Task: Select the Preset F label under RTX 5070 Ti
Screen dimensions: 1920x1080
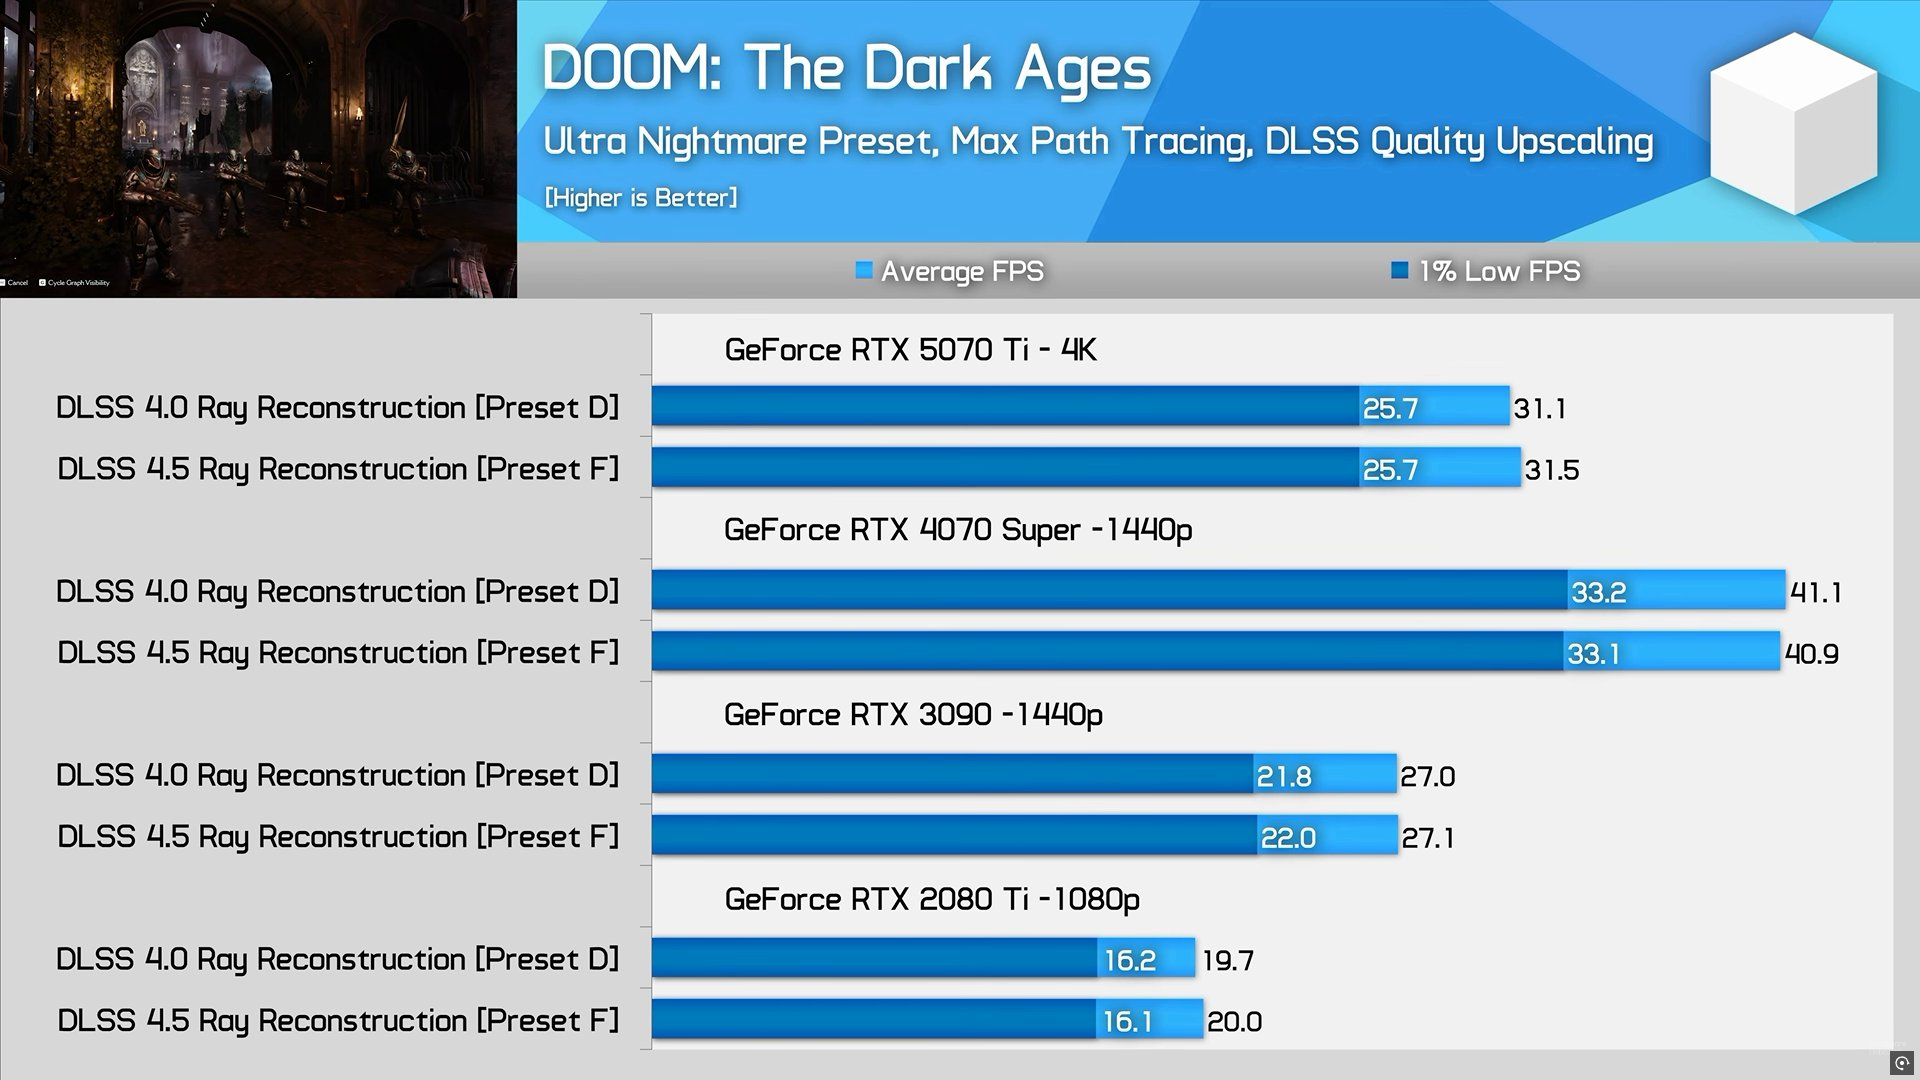Action: 338,468
